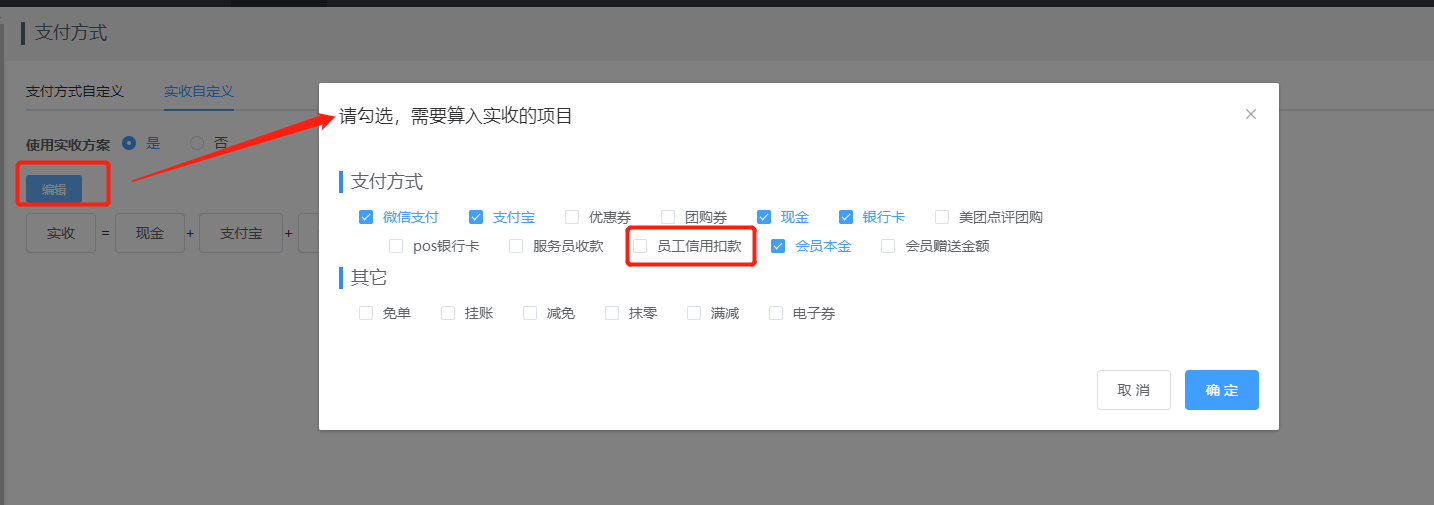This screenshot has height=505, width=1434.
Task: Uncheck the 银行卡 checkbox
Action: pos(846,217)
